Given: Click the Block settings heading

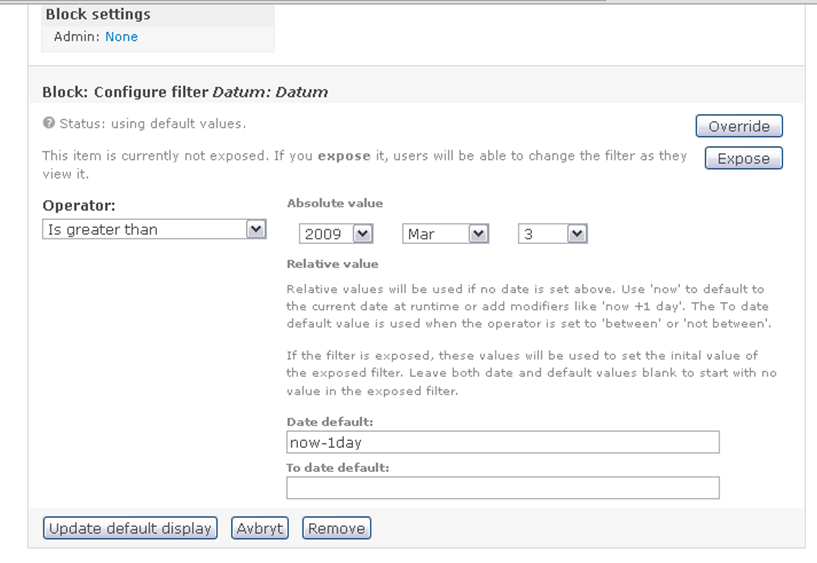Looking at the screenshot, I should coord(98,15).
